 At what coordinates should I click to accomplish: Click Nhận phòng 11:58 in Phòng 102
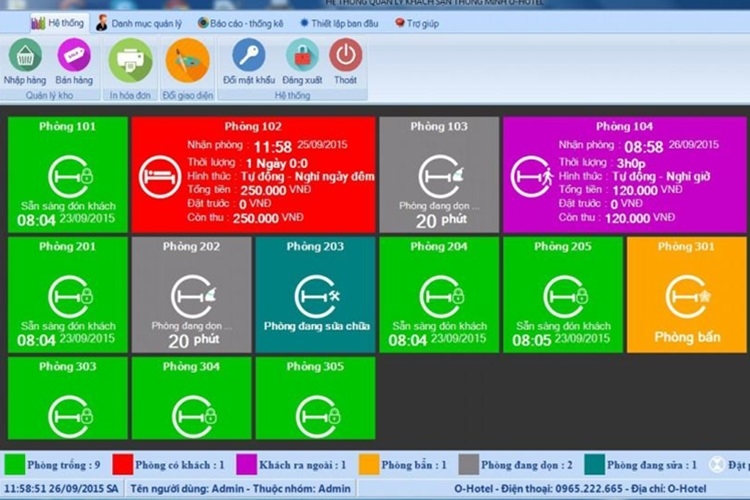[x=267, y=146]
